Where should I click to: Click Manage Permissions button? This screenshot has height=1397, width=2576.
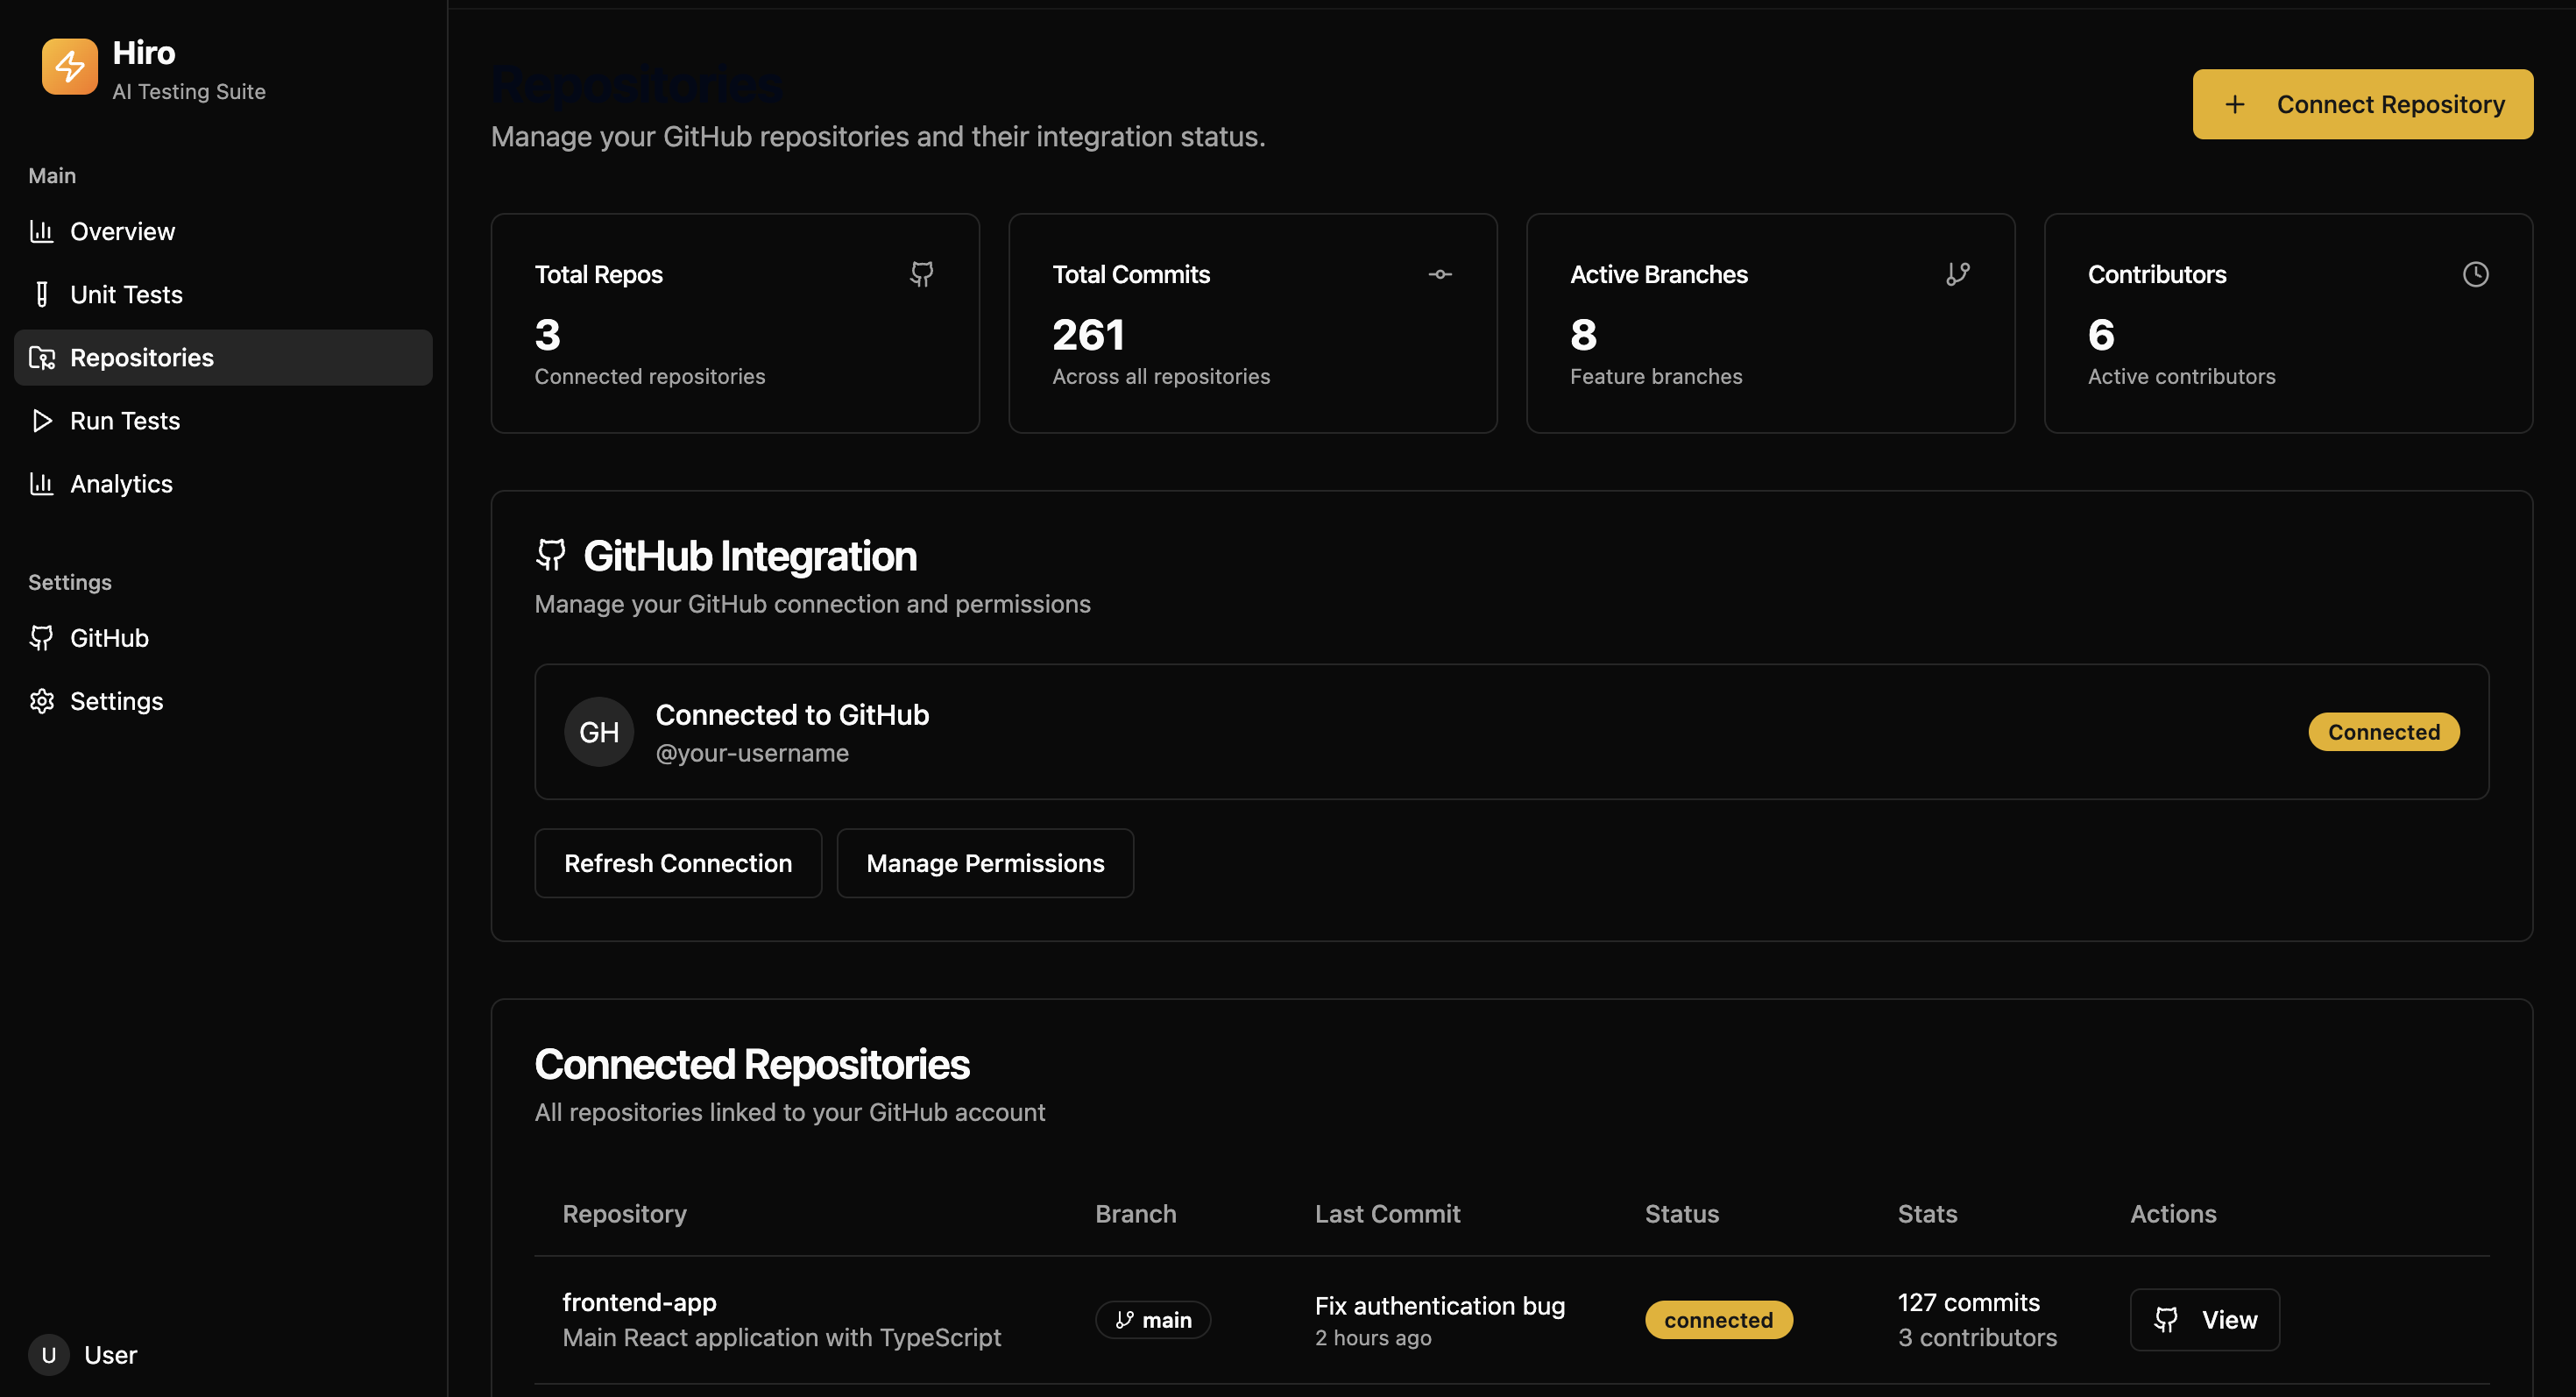tap(984, 863)
